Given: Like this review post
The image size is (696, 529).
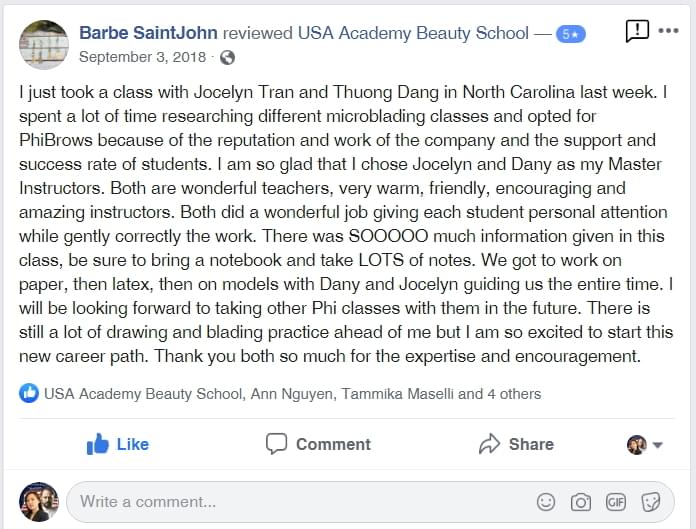Looking at the screenshot, I should 118,444.
